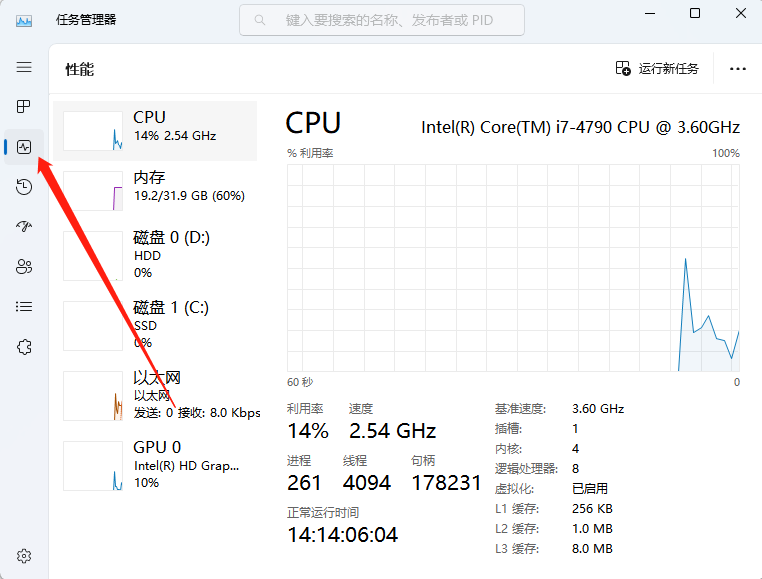Click the 256 KB L1 cache value

coord(592,509)
